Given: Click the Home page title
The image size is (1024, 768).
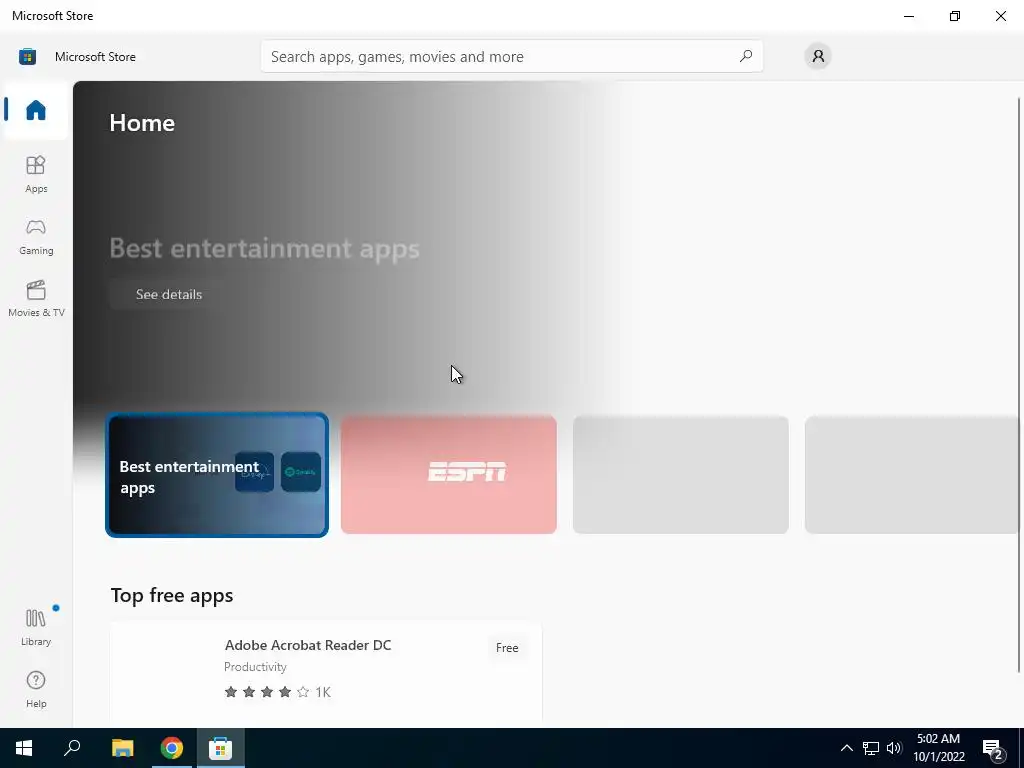Looking at the screenshot, I should tap(142, 123).
